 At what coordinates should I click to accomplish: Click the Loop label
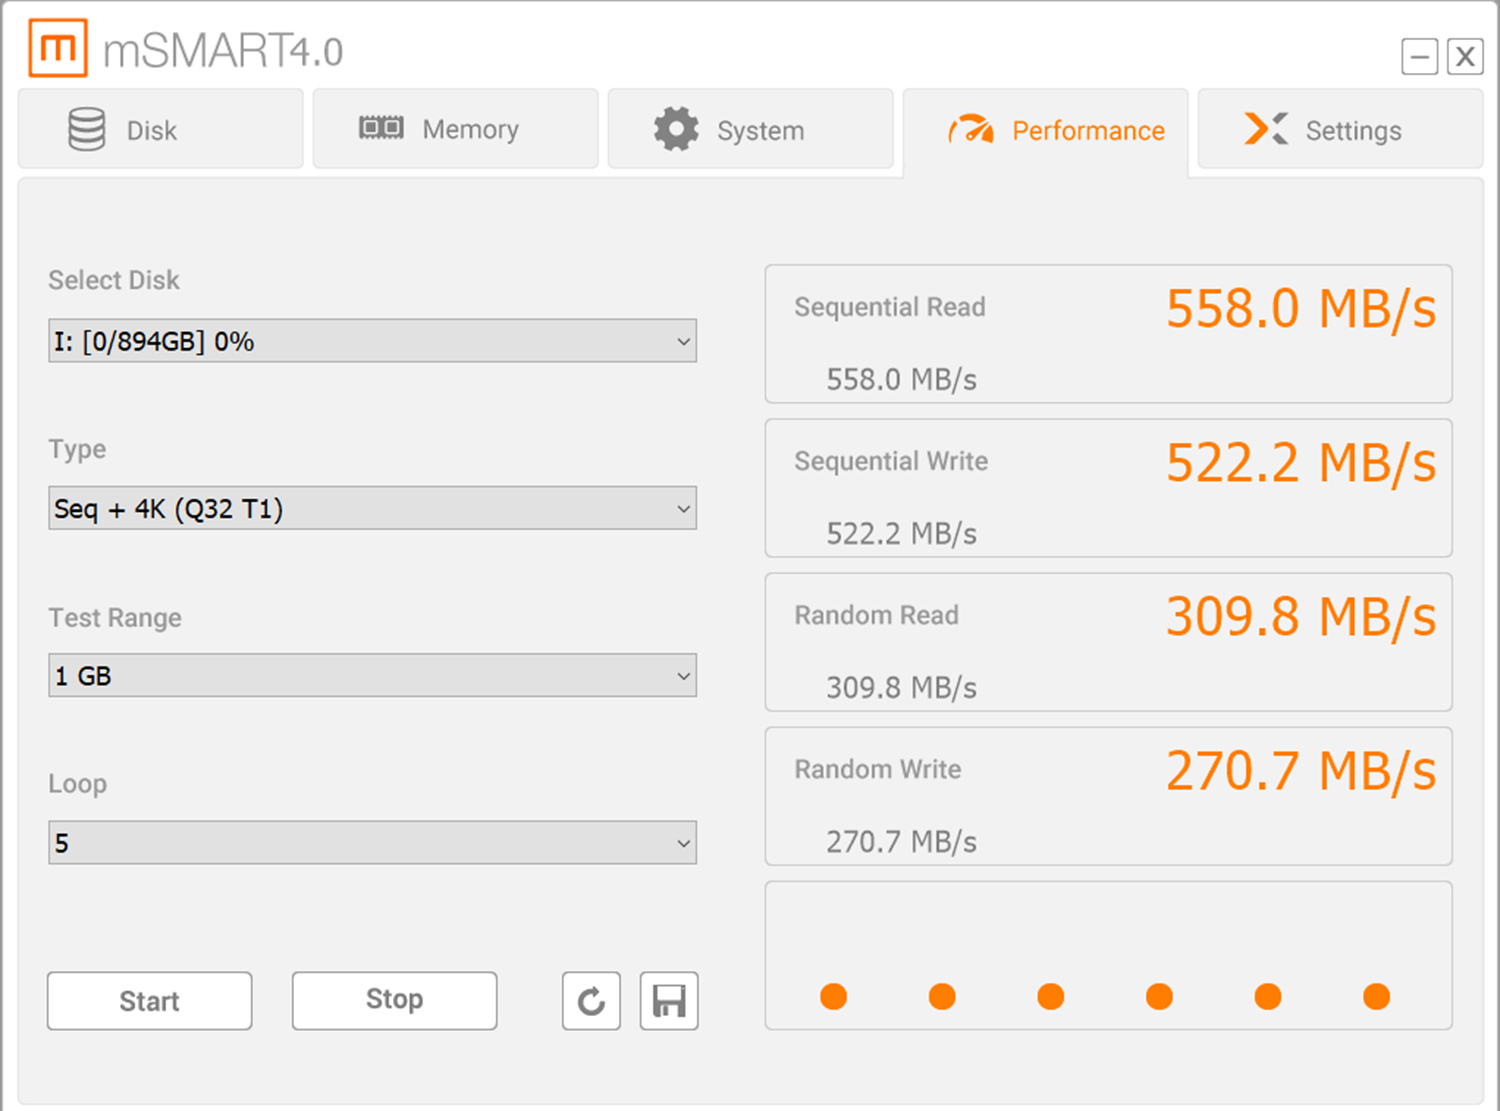(x=77, y=784)
